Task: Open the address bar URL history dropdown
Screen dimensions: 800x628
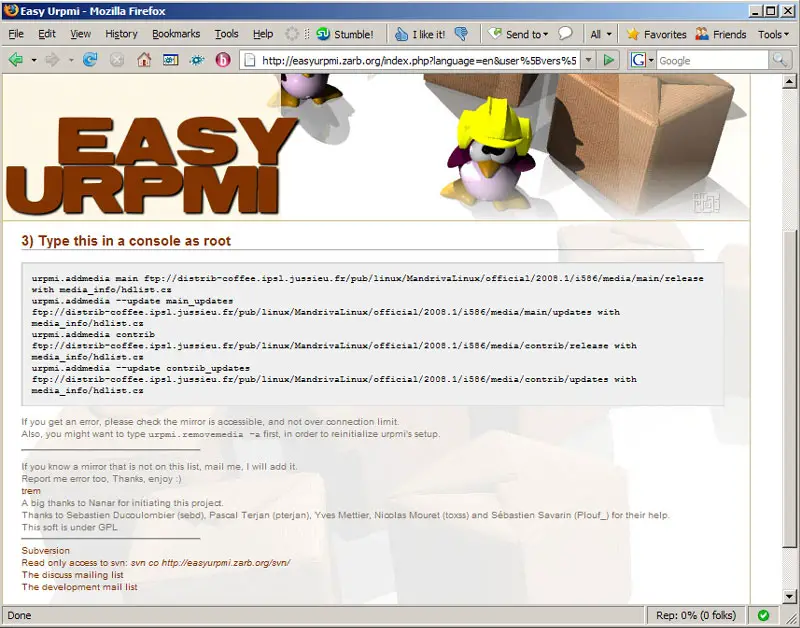Action: 588,60
